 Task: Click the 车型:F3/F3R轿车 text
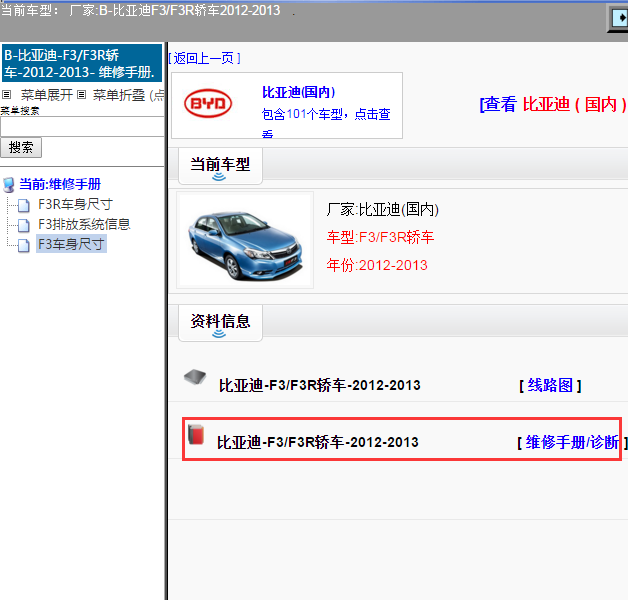380,237
